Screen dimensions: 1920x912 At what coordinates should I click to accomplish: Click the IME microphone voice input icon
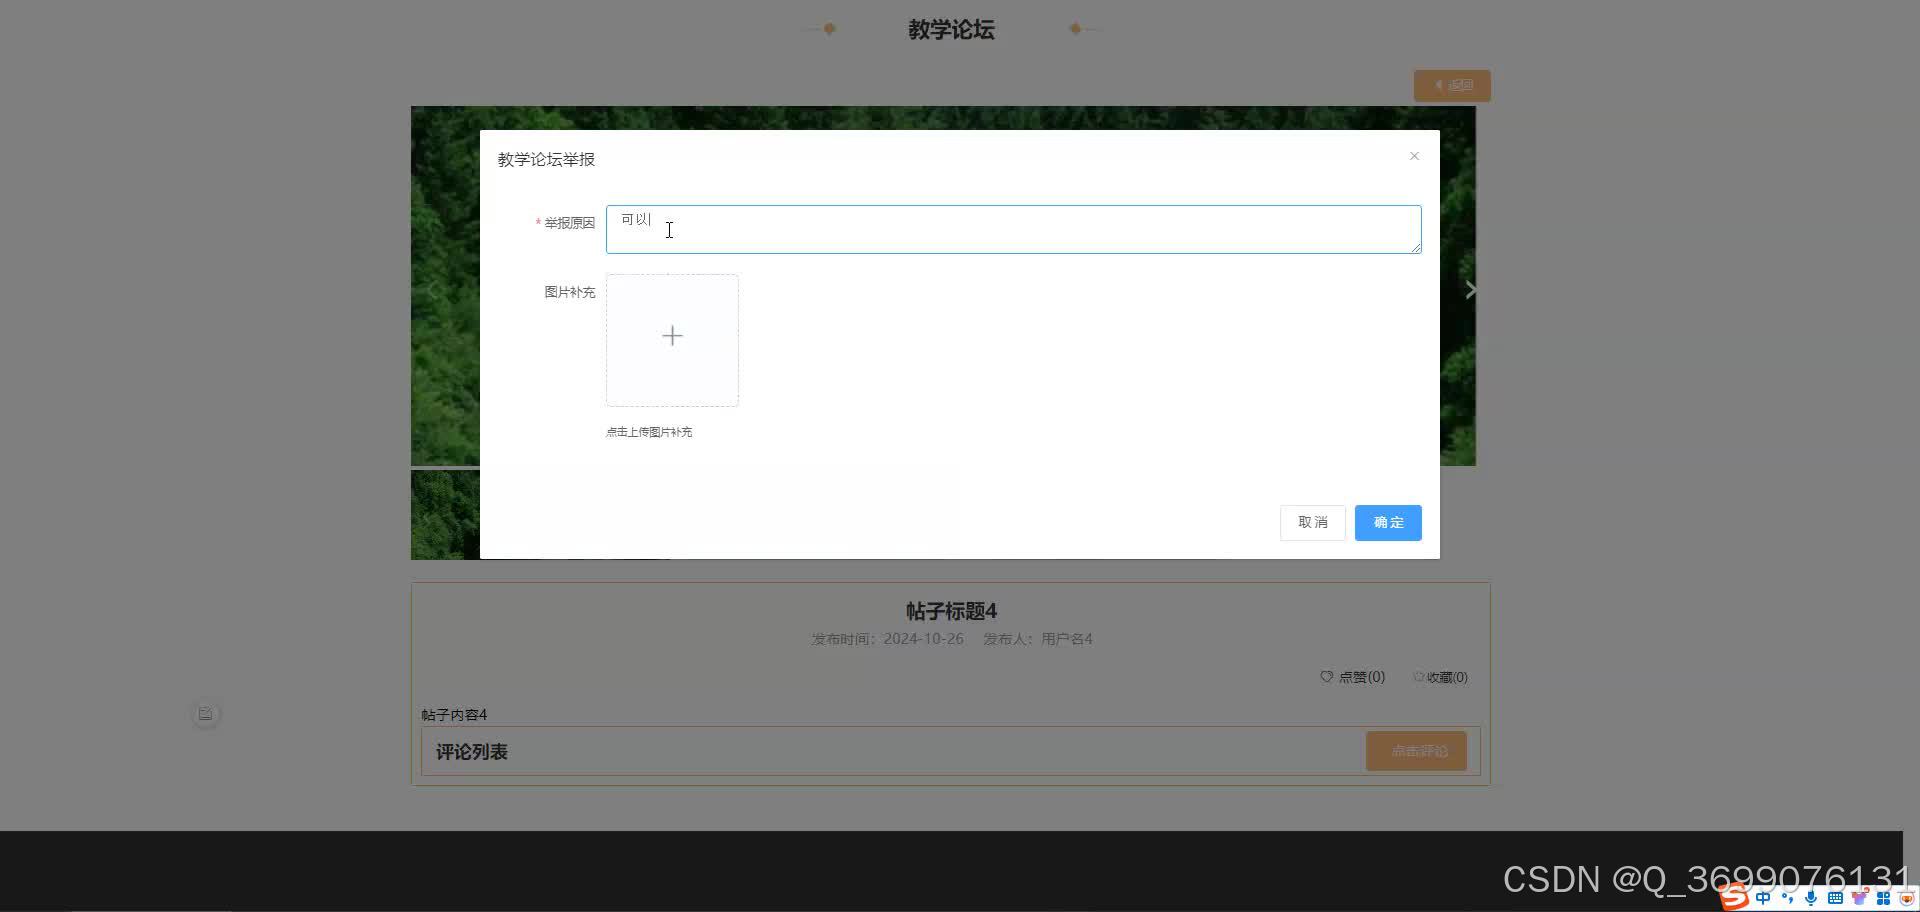(1811, 898)
